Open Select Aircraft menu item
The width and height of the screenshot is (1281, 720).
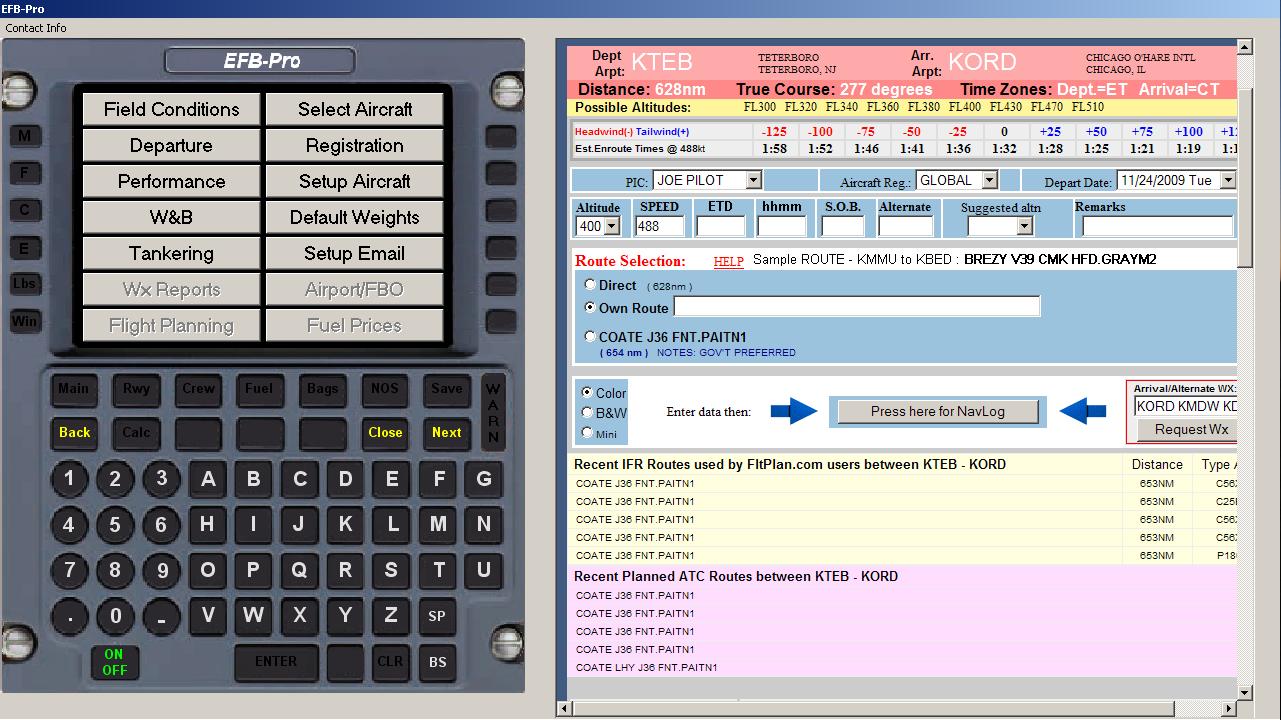355,110
